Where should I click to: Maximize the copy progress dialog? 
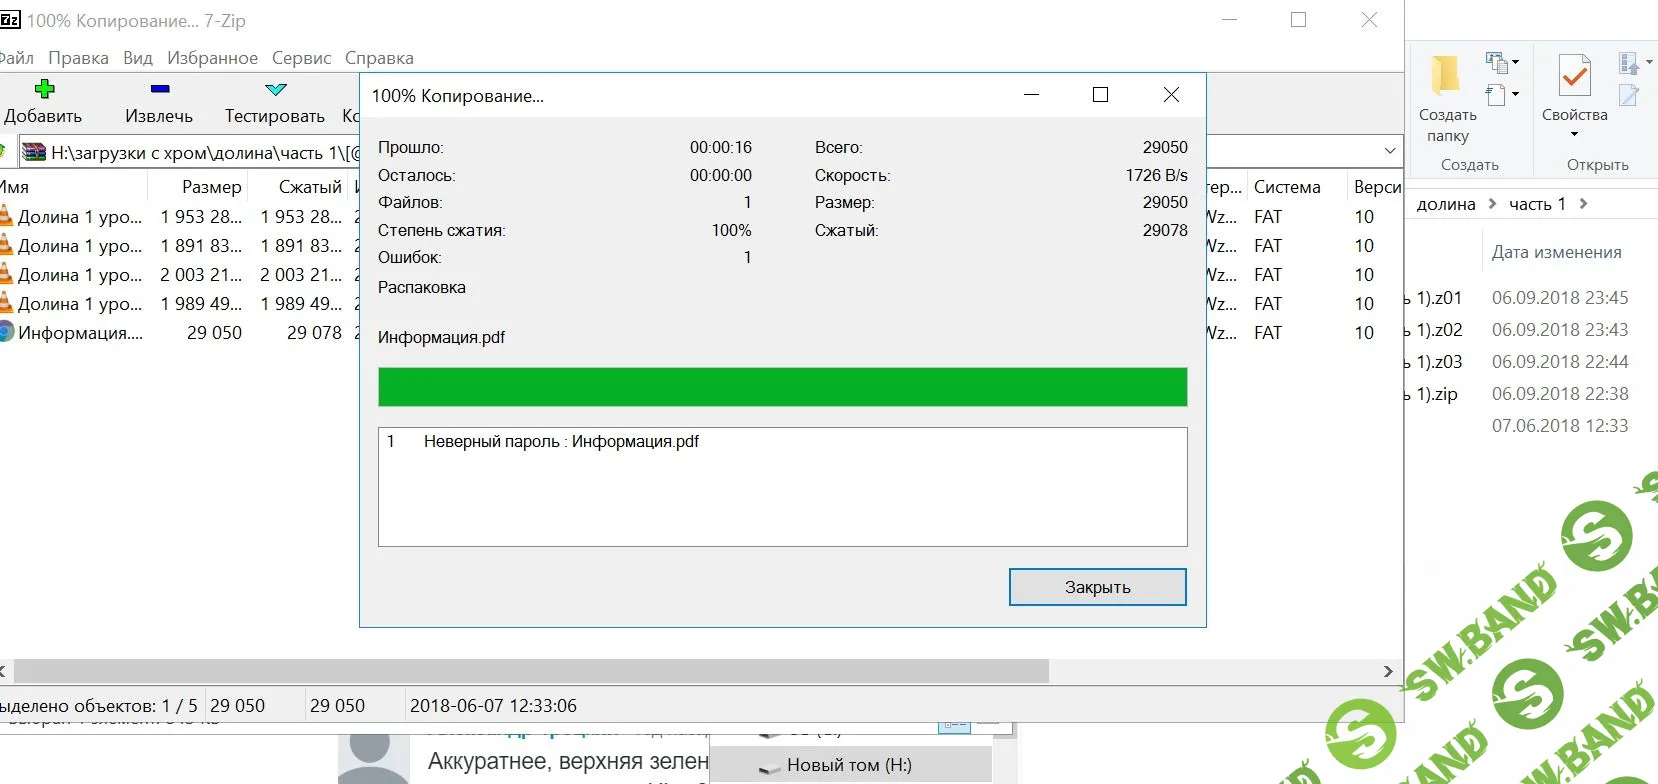pos(1100,95)
